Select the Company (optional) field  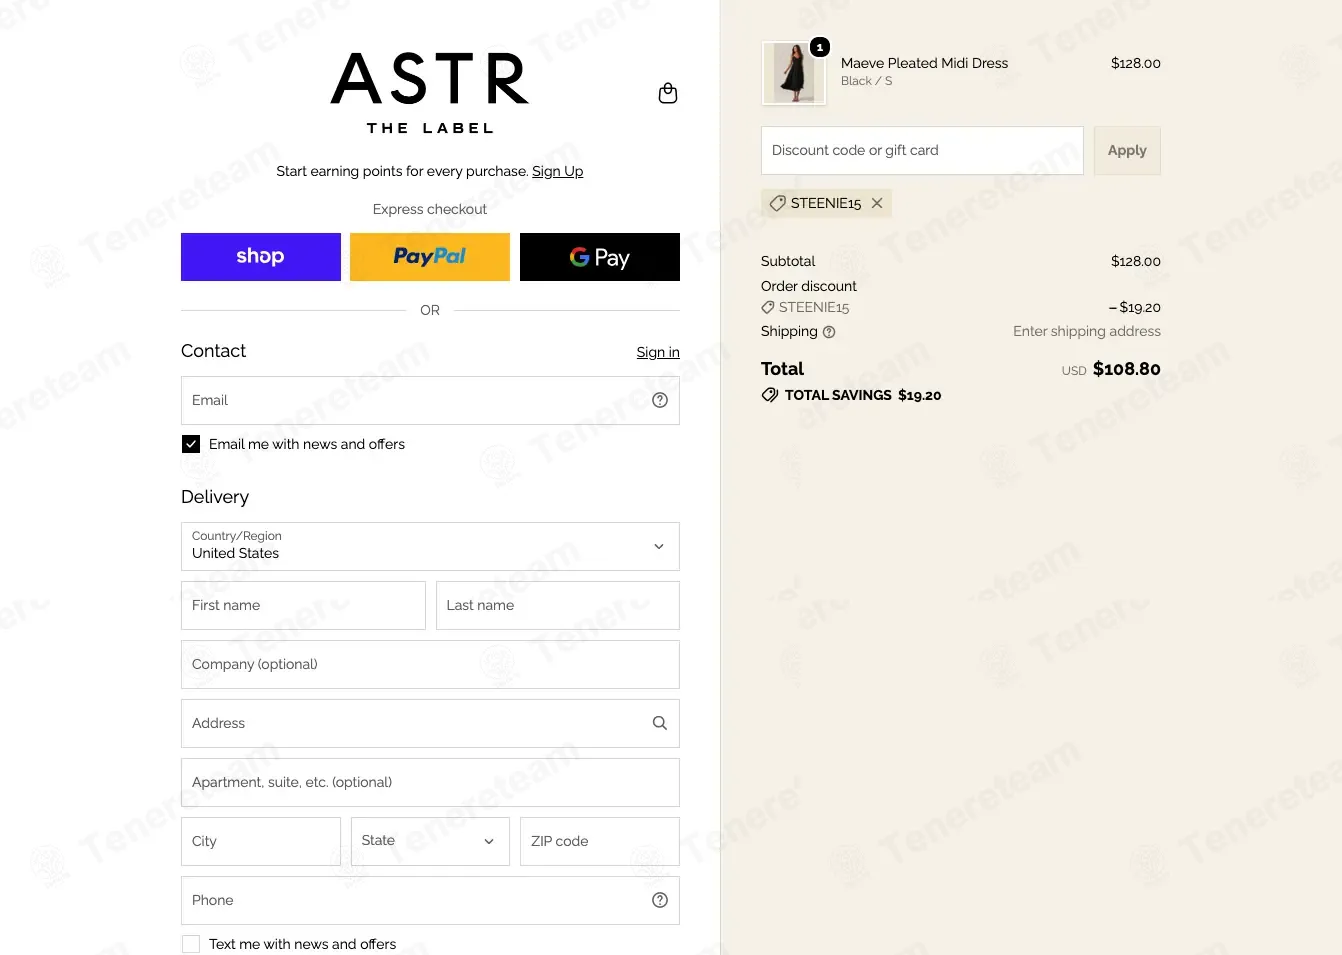(x=430, y=664)
